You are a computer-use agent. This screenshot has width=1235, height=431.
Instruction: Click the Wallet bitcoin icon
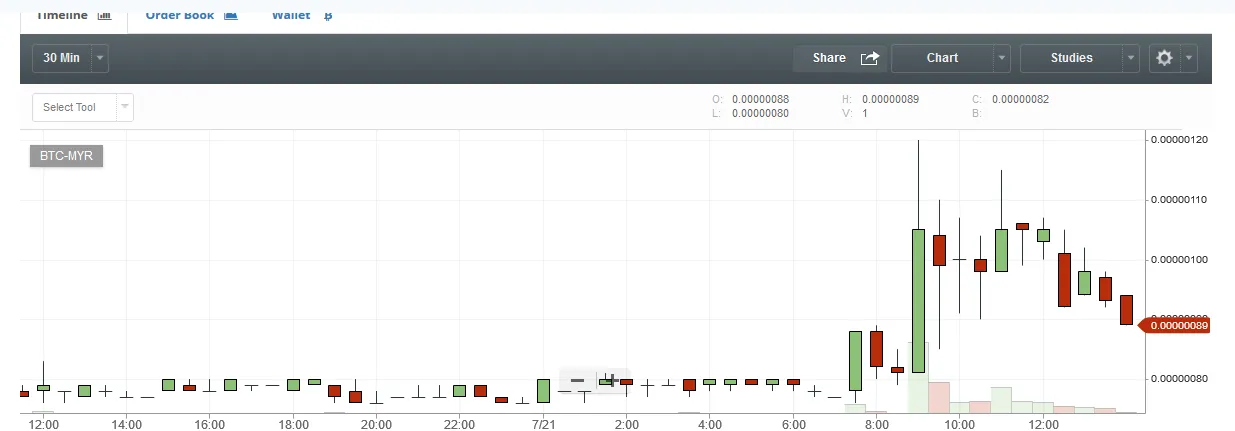328,16
